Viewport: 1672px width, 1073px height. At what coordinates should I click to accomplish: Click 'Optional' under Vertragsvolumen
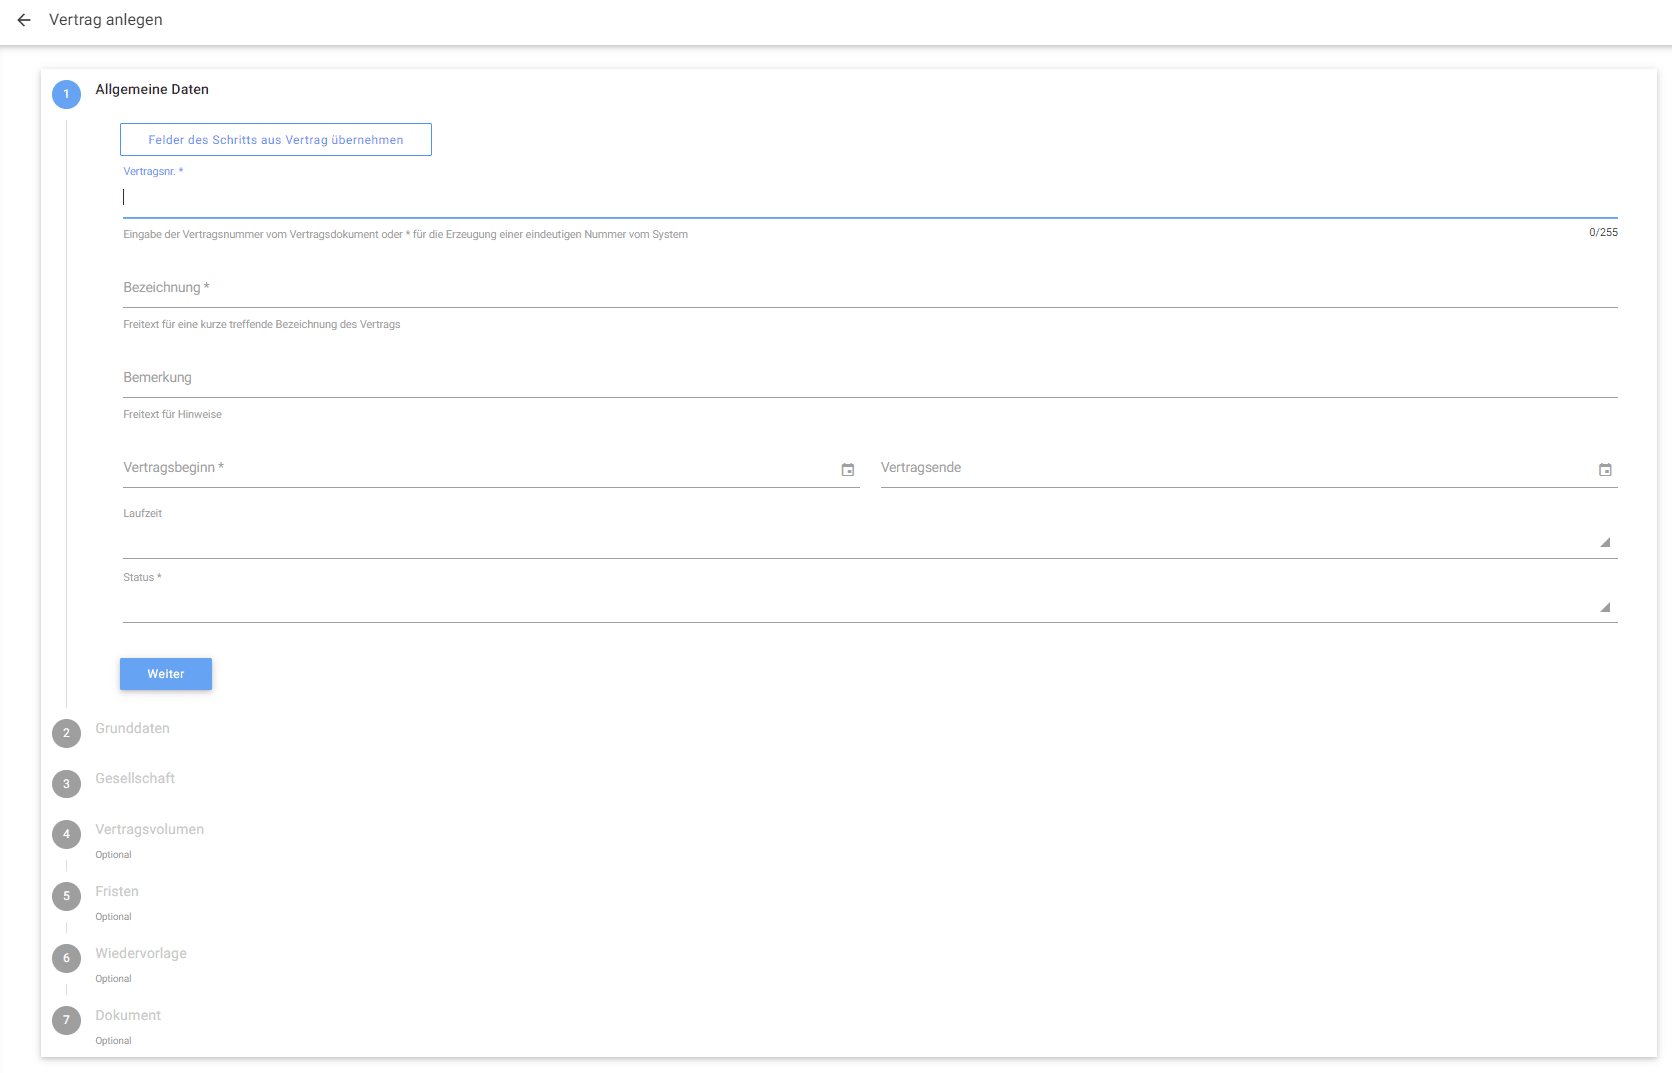point(114,855)
